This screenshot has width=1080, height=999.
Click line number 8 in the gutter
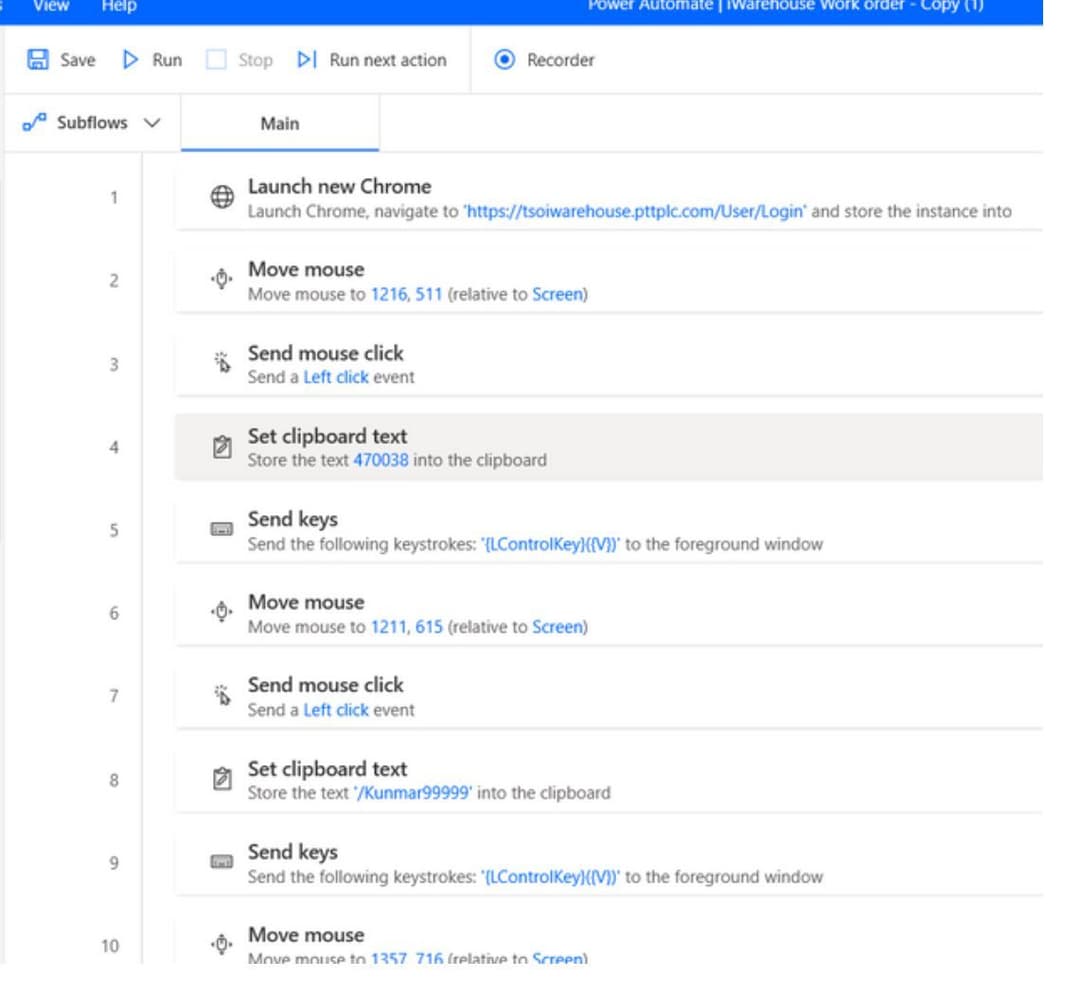[114, 781]
